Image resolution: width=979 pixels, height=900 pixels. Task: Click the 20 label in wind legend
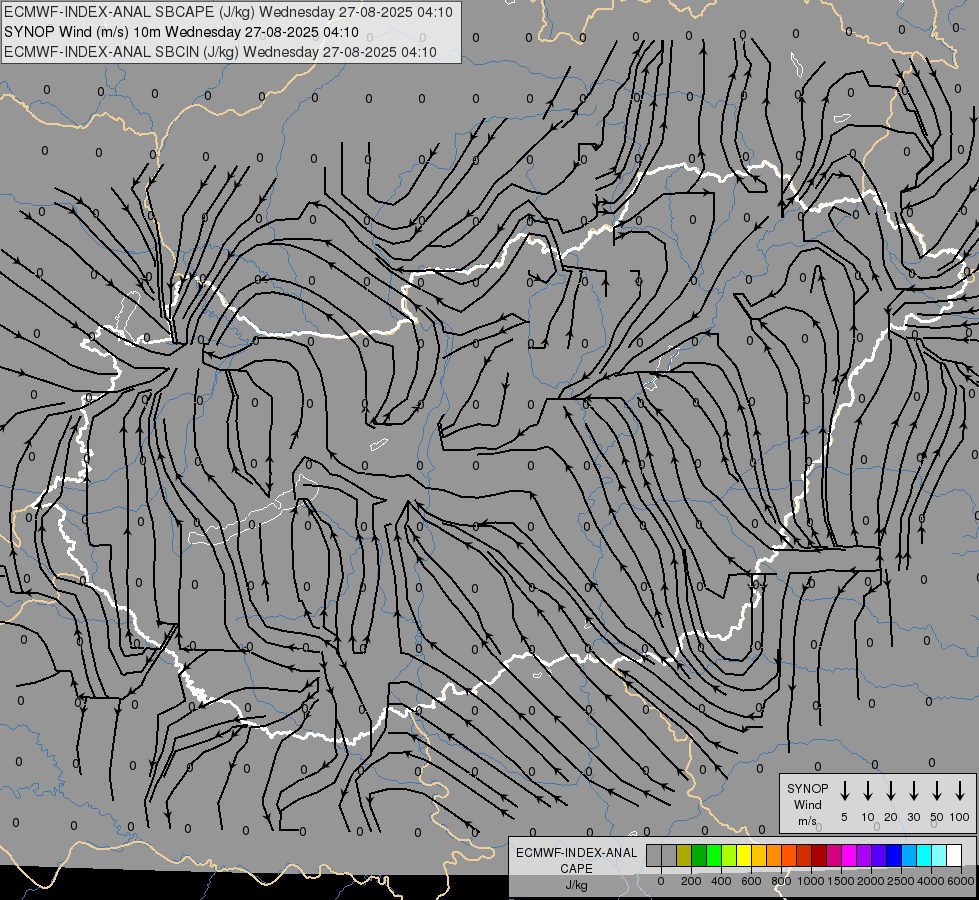point(891,817)
